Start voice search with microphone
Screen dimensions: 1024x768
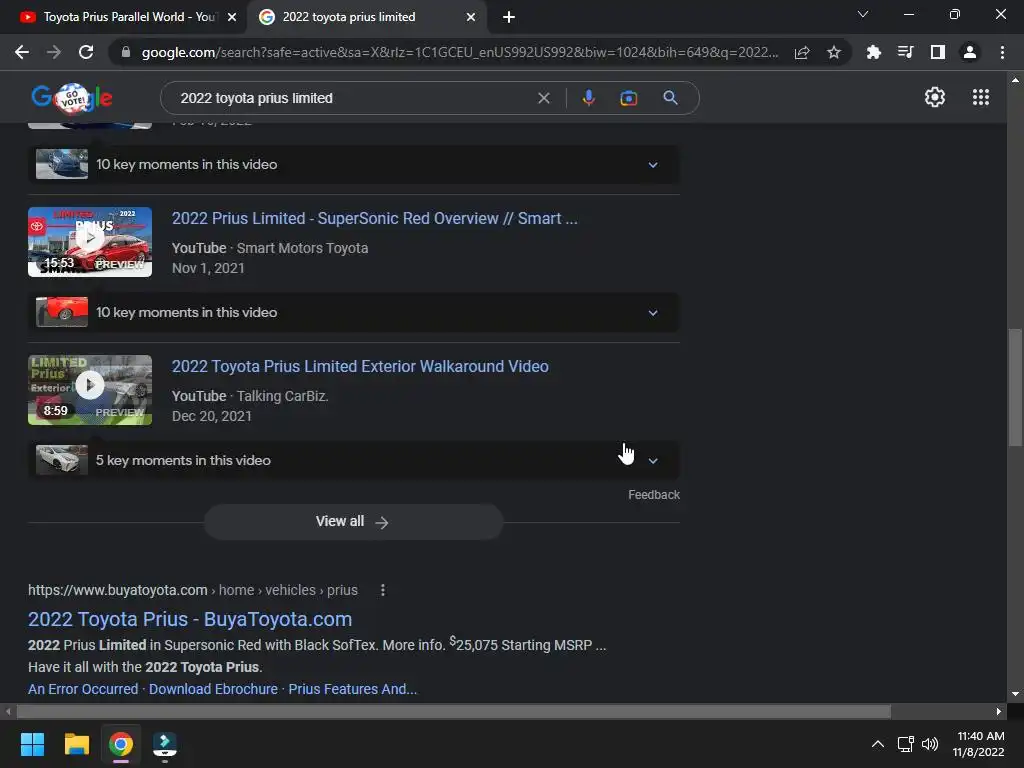coord(588,98)
